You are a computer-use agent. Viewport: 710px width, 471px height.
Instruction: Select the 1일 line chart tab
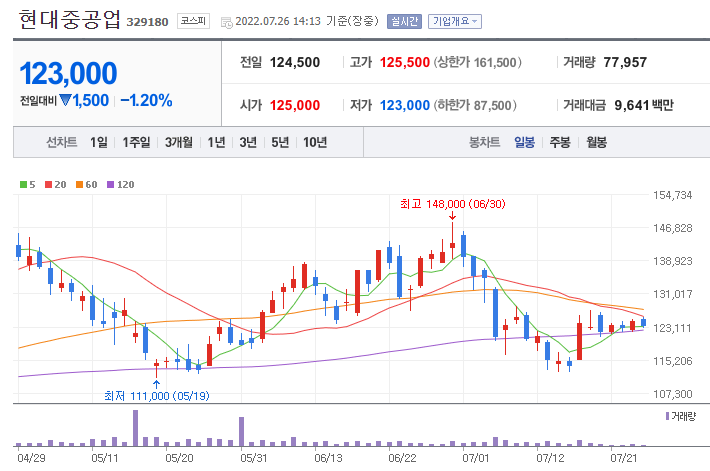pyautogui.click(x=99, y=142)
